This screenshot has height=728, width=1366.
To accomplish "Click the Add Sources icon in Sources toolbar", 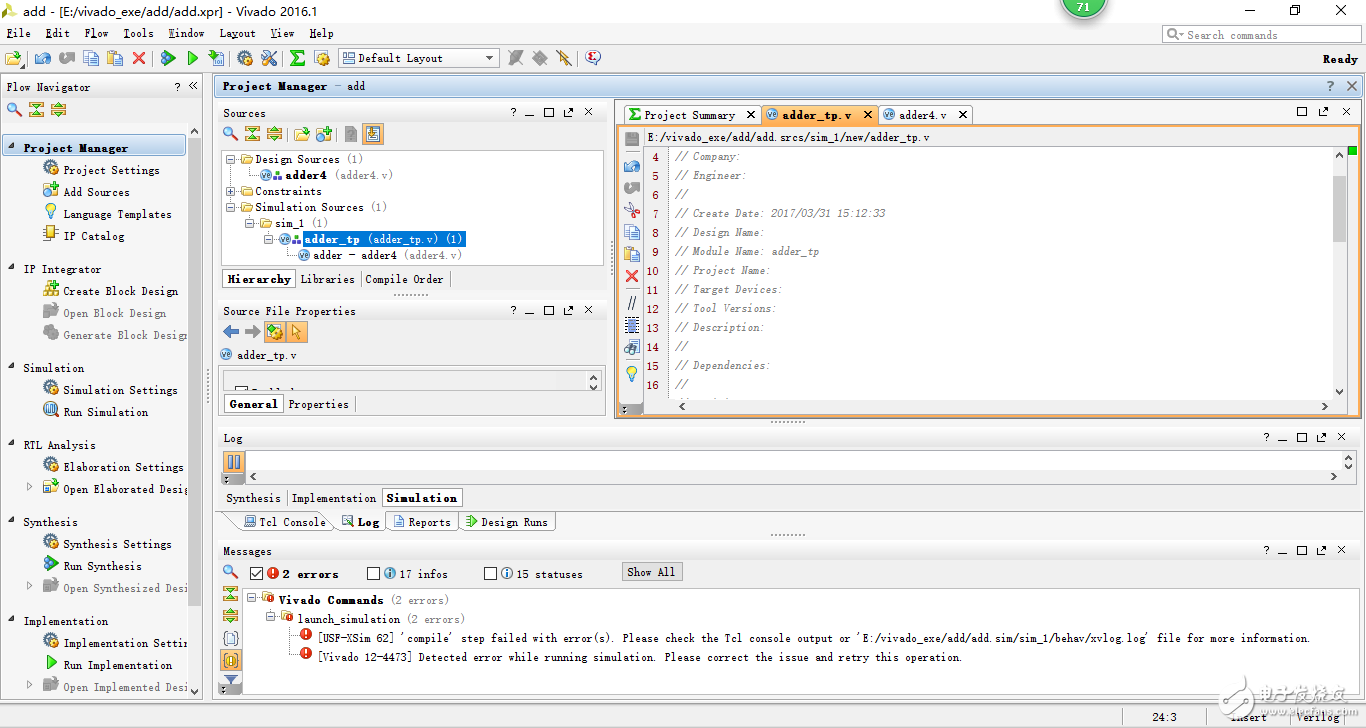I will point(323,134).
